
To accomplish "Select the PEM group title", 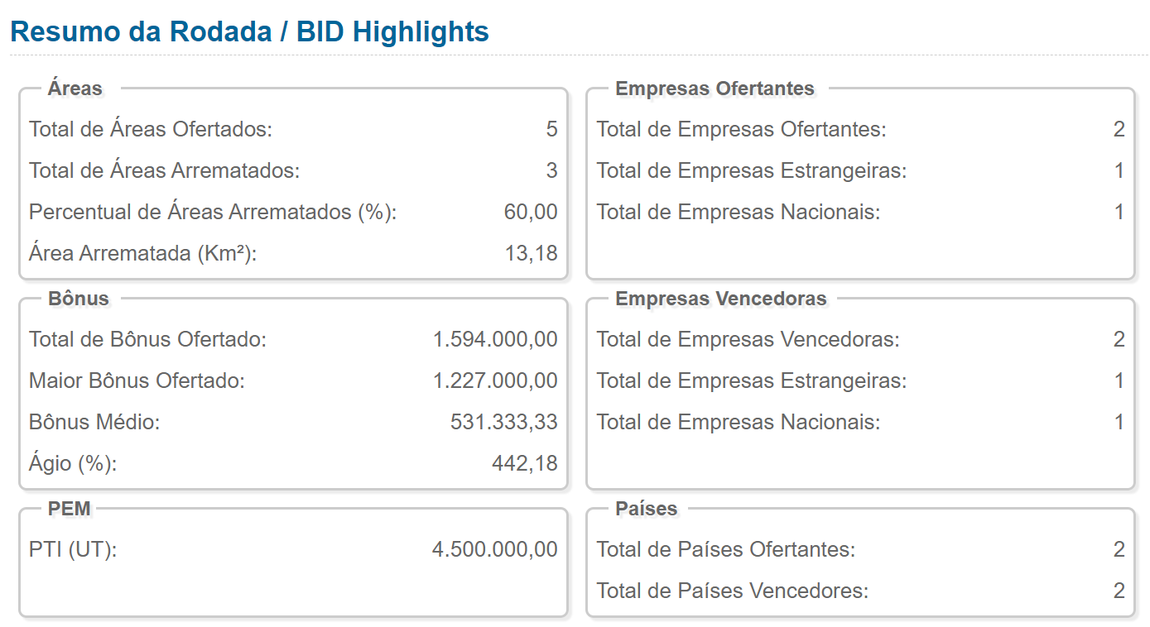I will tap(69, 508).
